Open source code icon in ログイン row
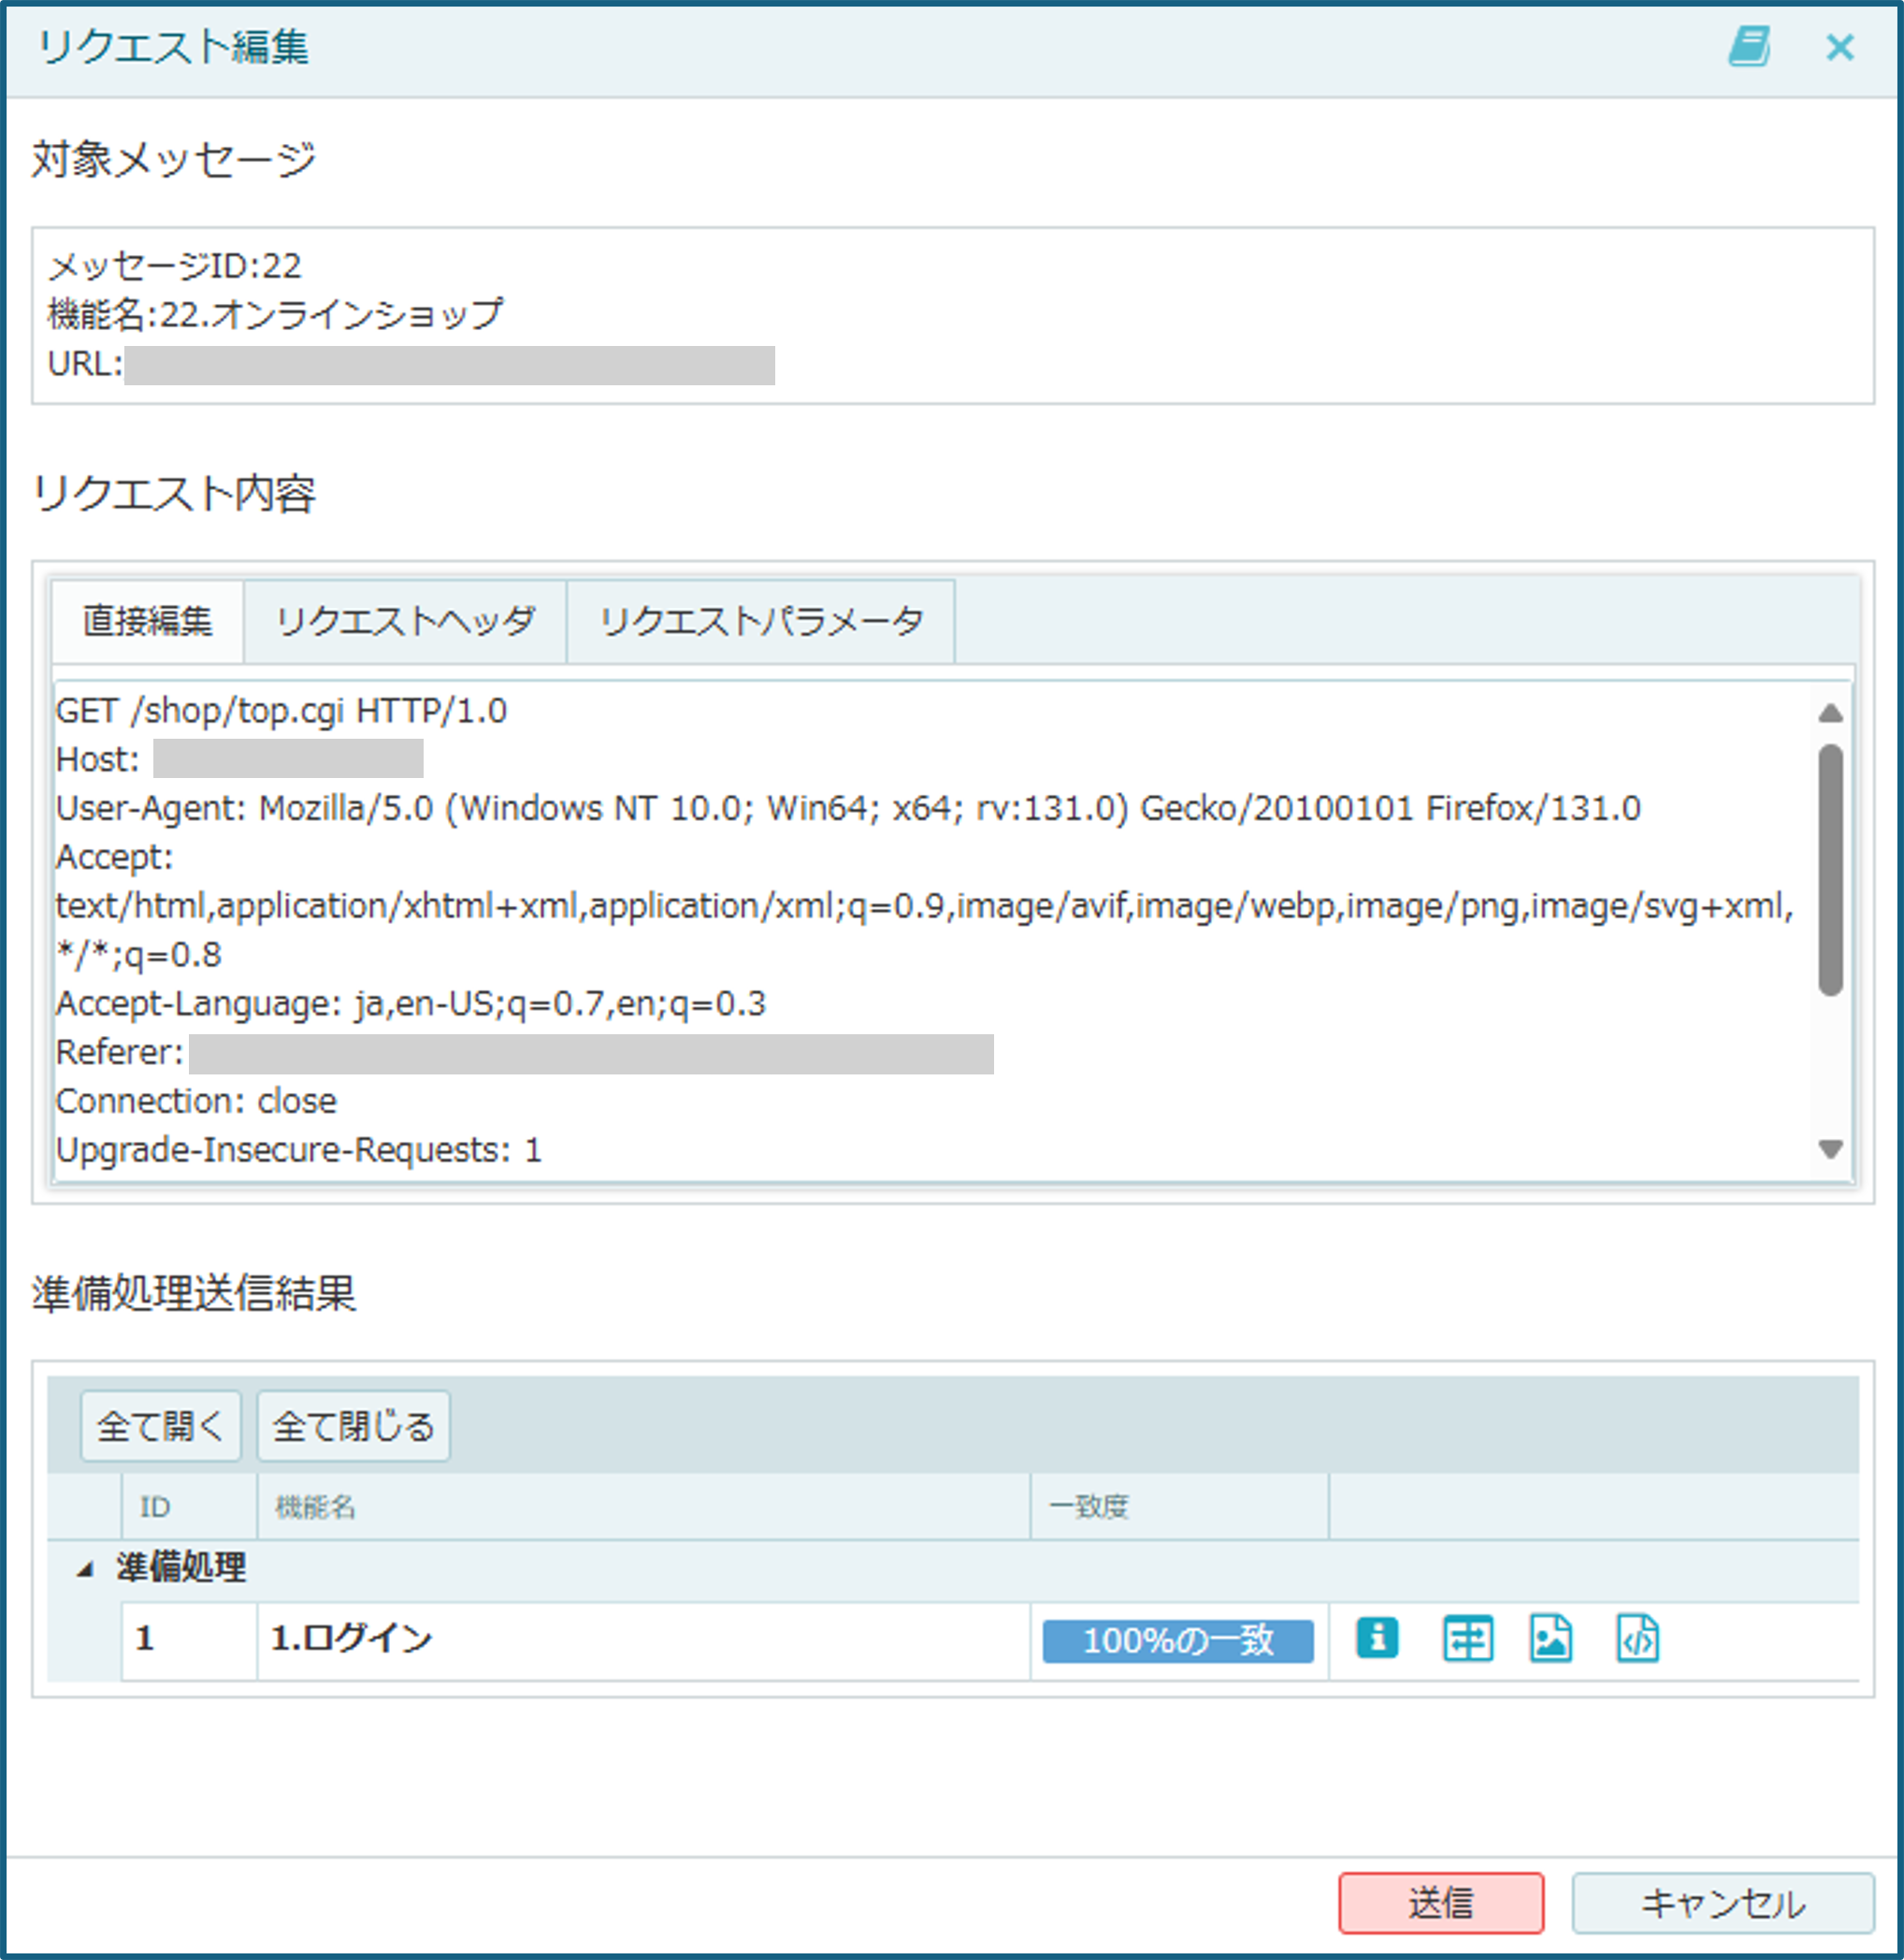Screen dimensions: 1904x1960 [x=1638, y=1639]
